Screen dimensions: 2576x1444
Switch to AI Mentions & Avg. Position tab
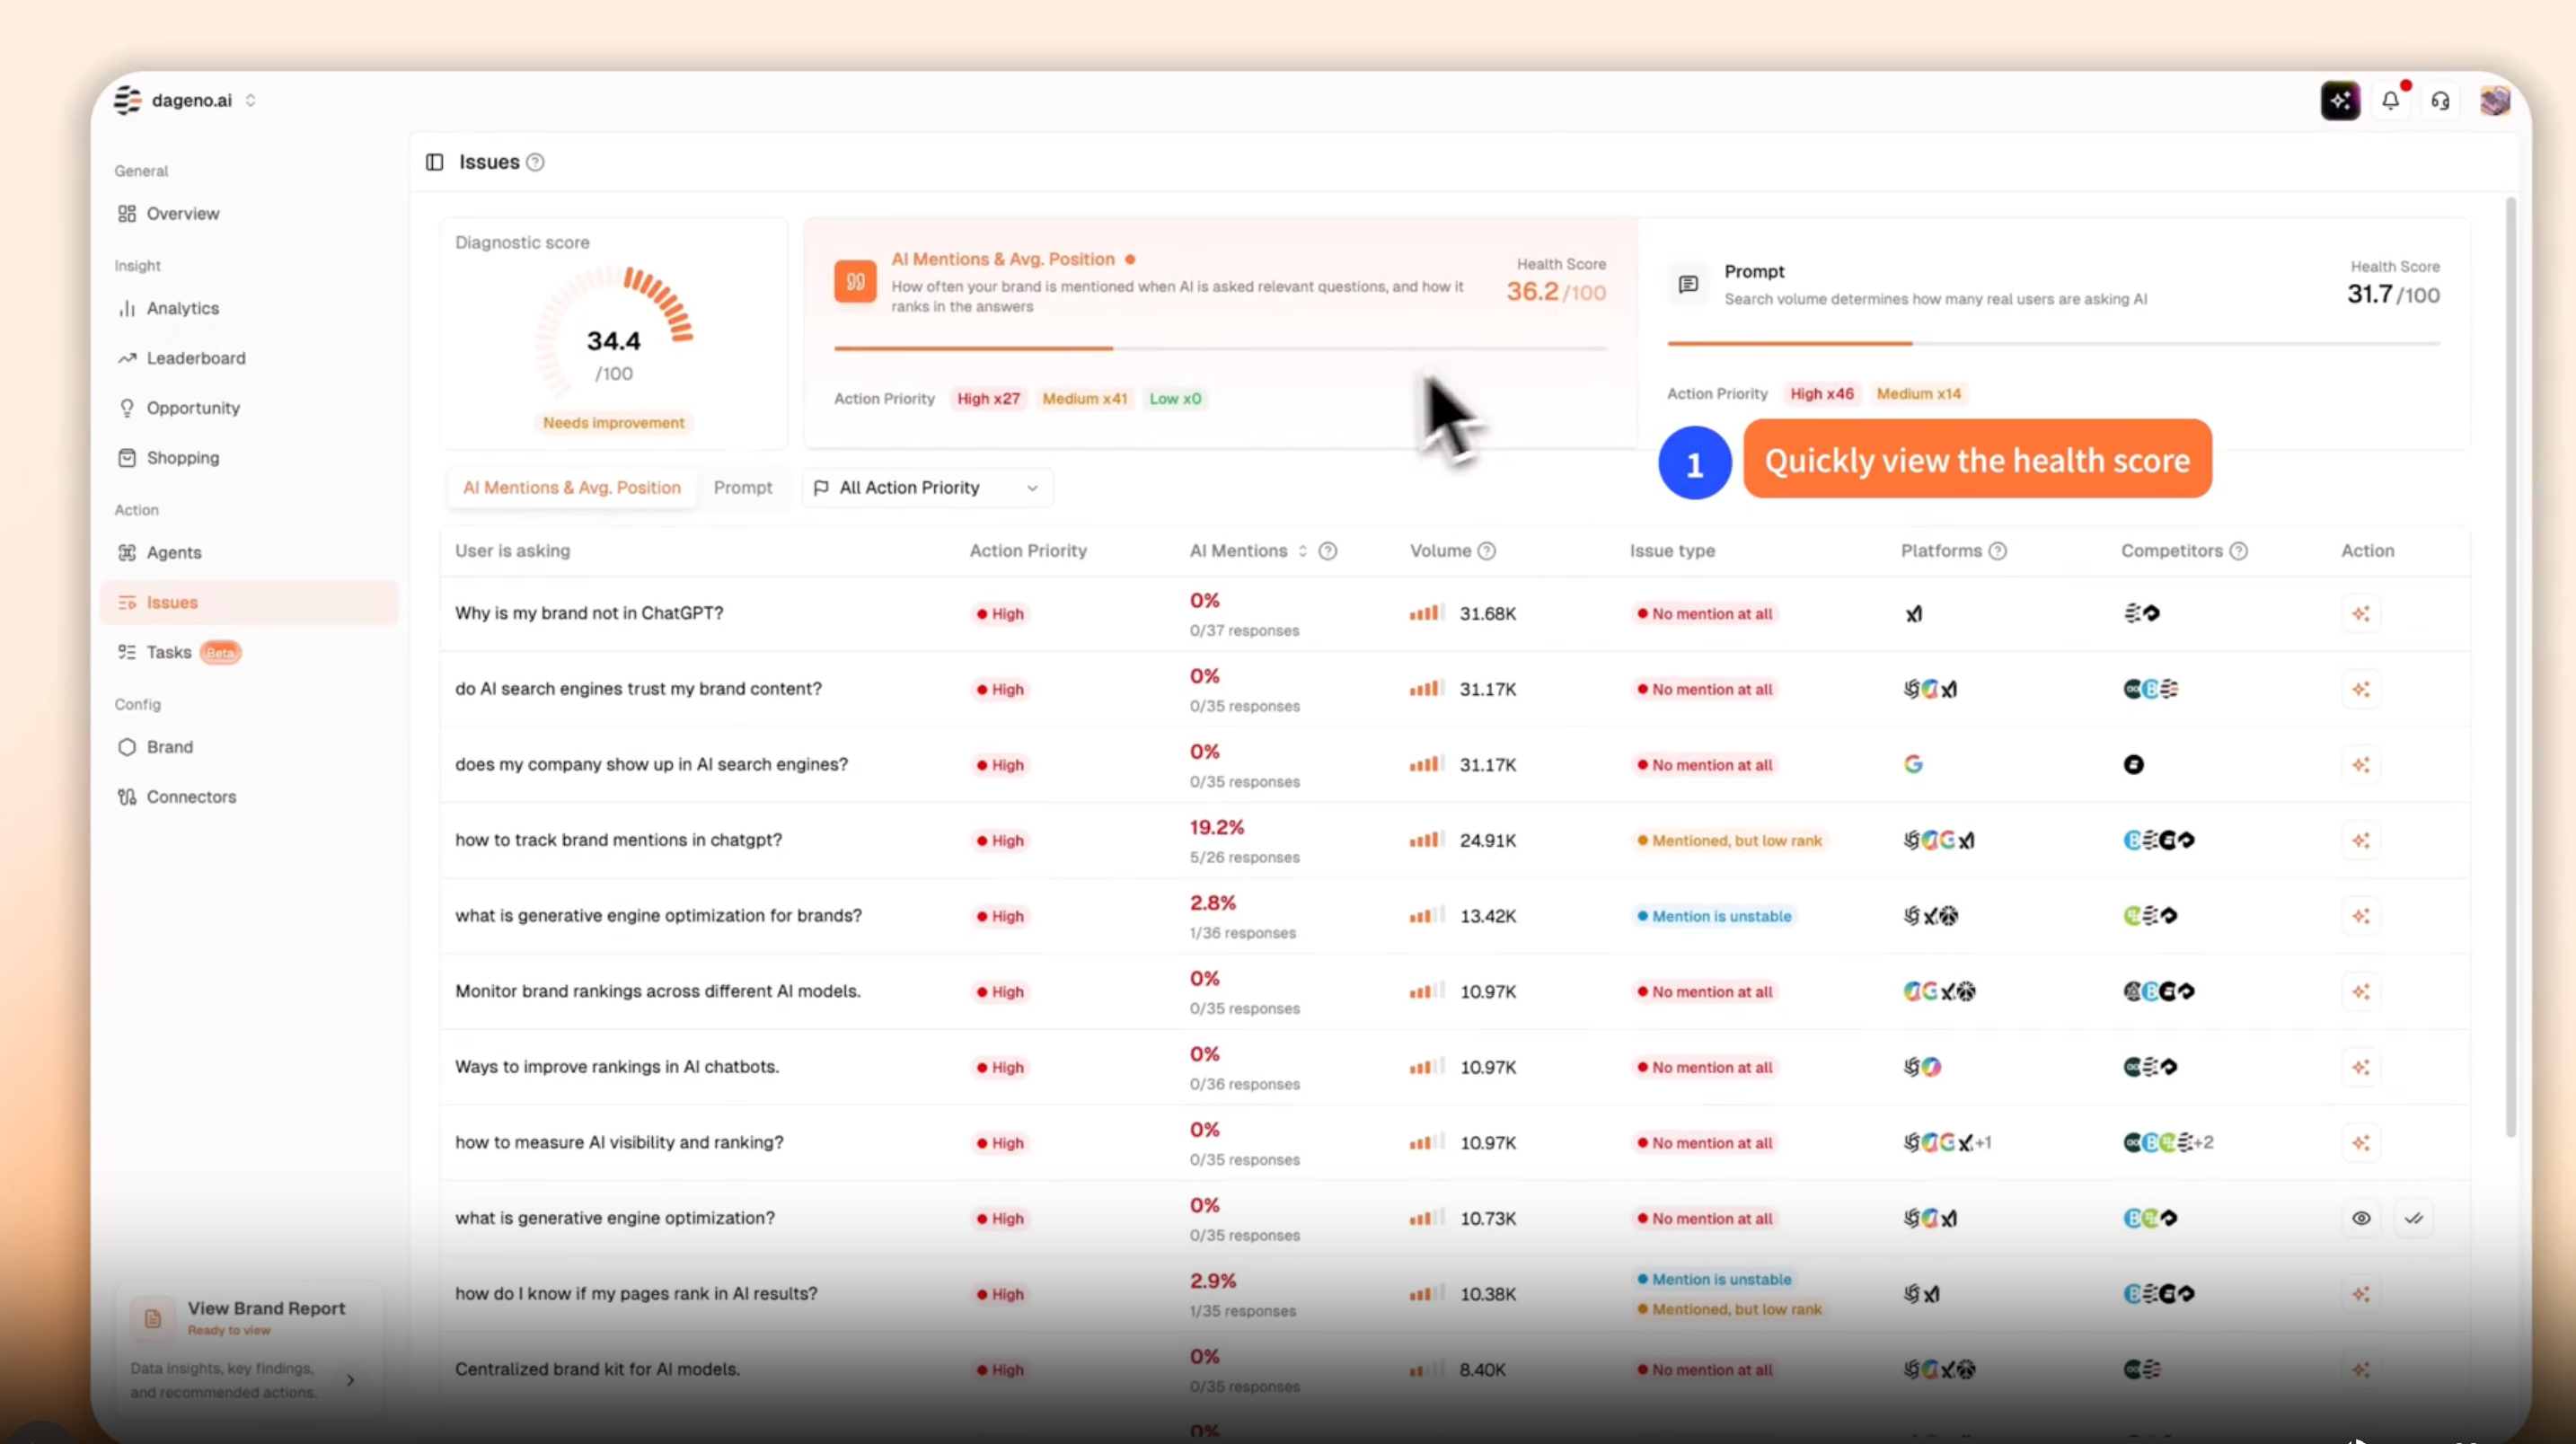tap(571, 488)
